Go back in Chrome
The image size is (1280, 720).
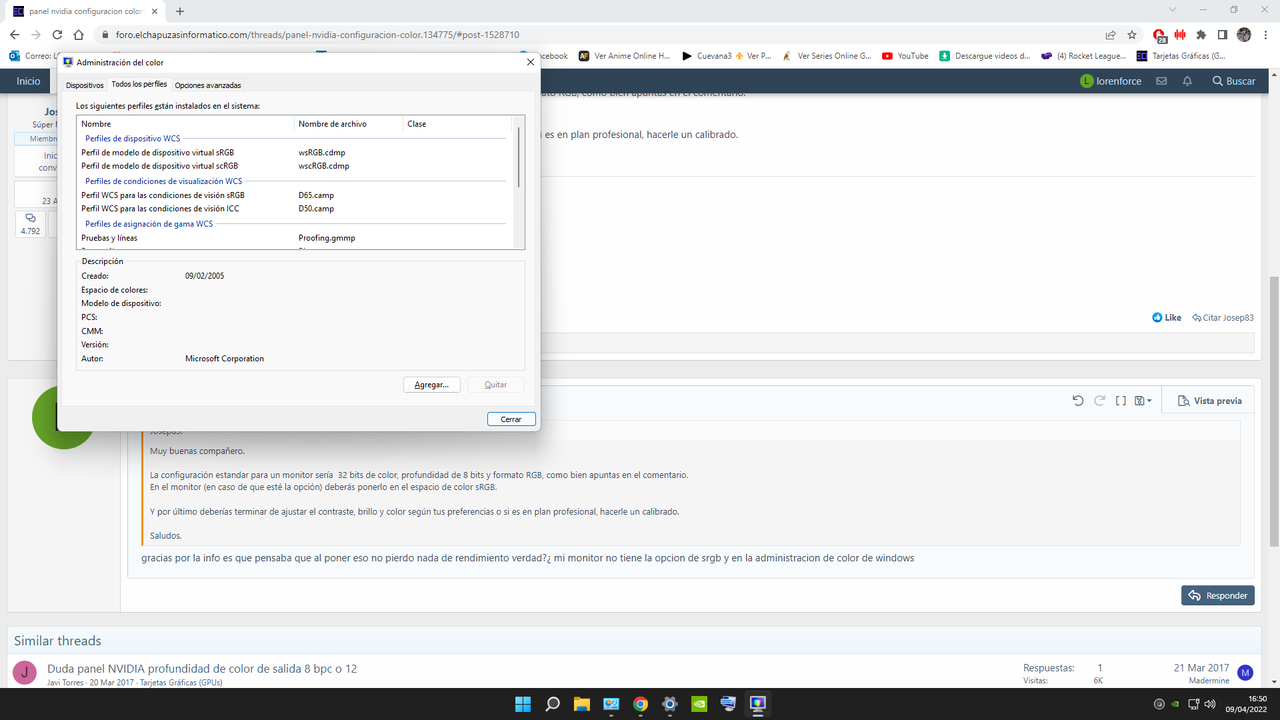(x=14, y=34)
